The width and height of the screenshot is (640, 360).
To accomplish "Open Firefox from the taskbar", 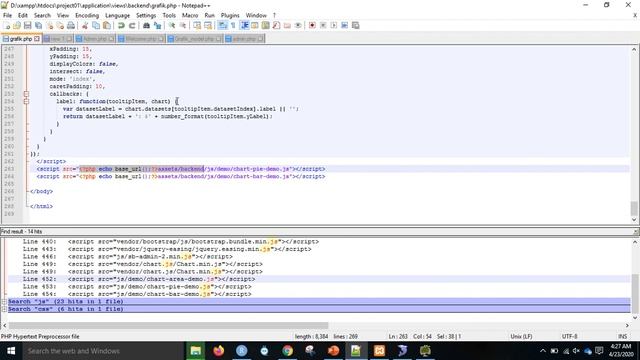I will pos(219,351).
